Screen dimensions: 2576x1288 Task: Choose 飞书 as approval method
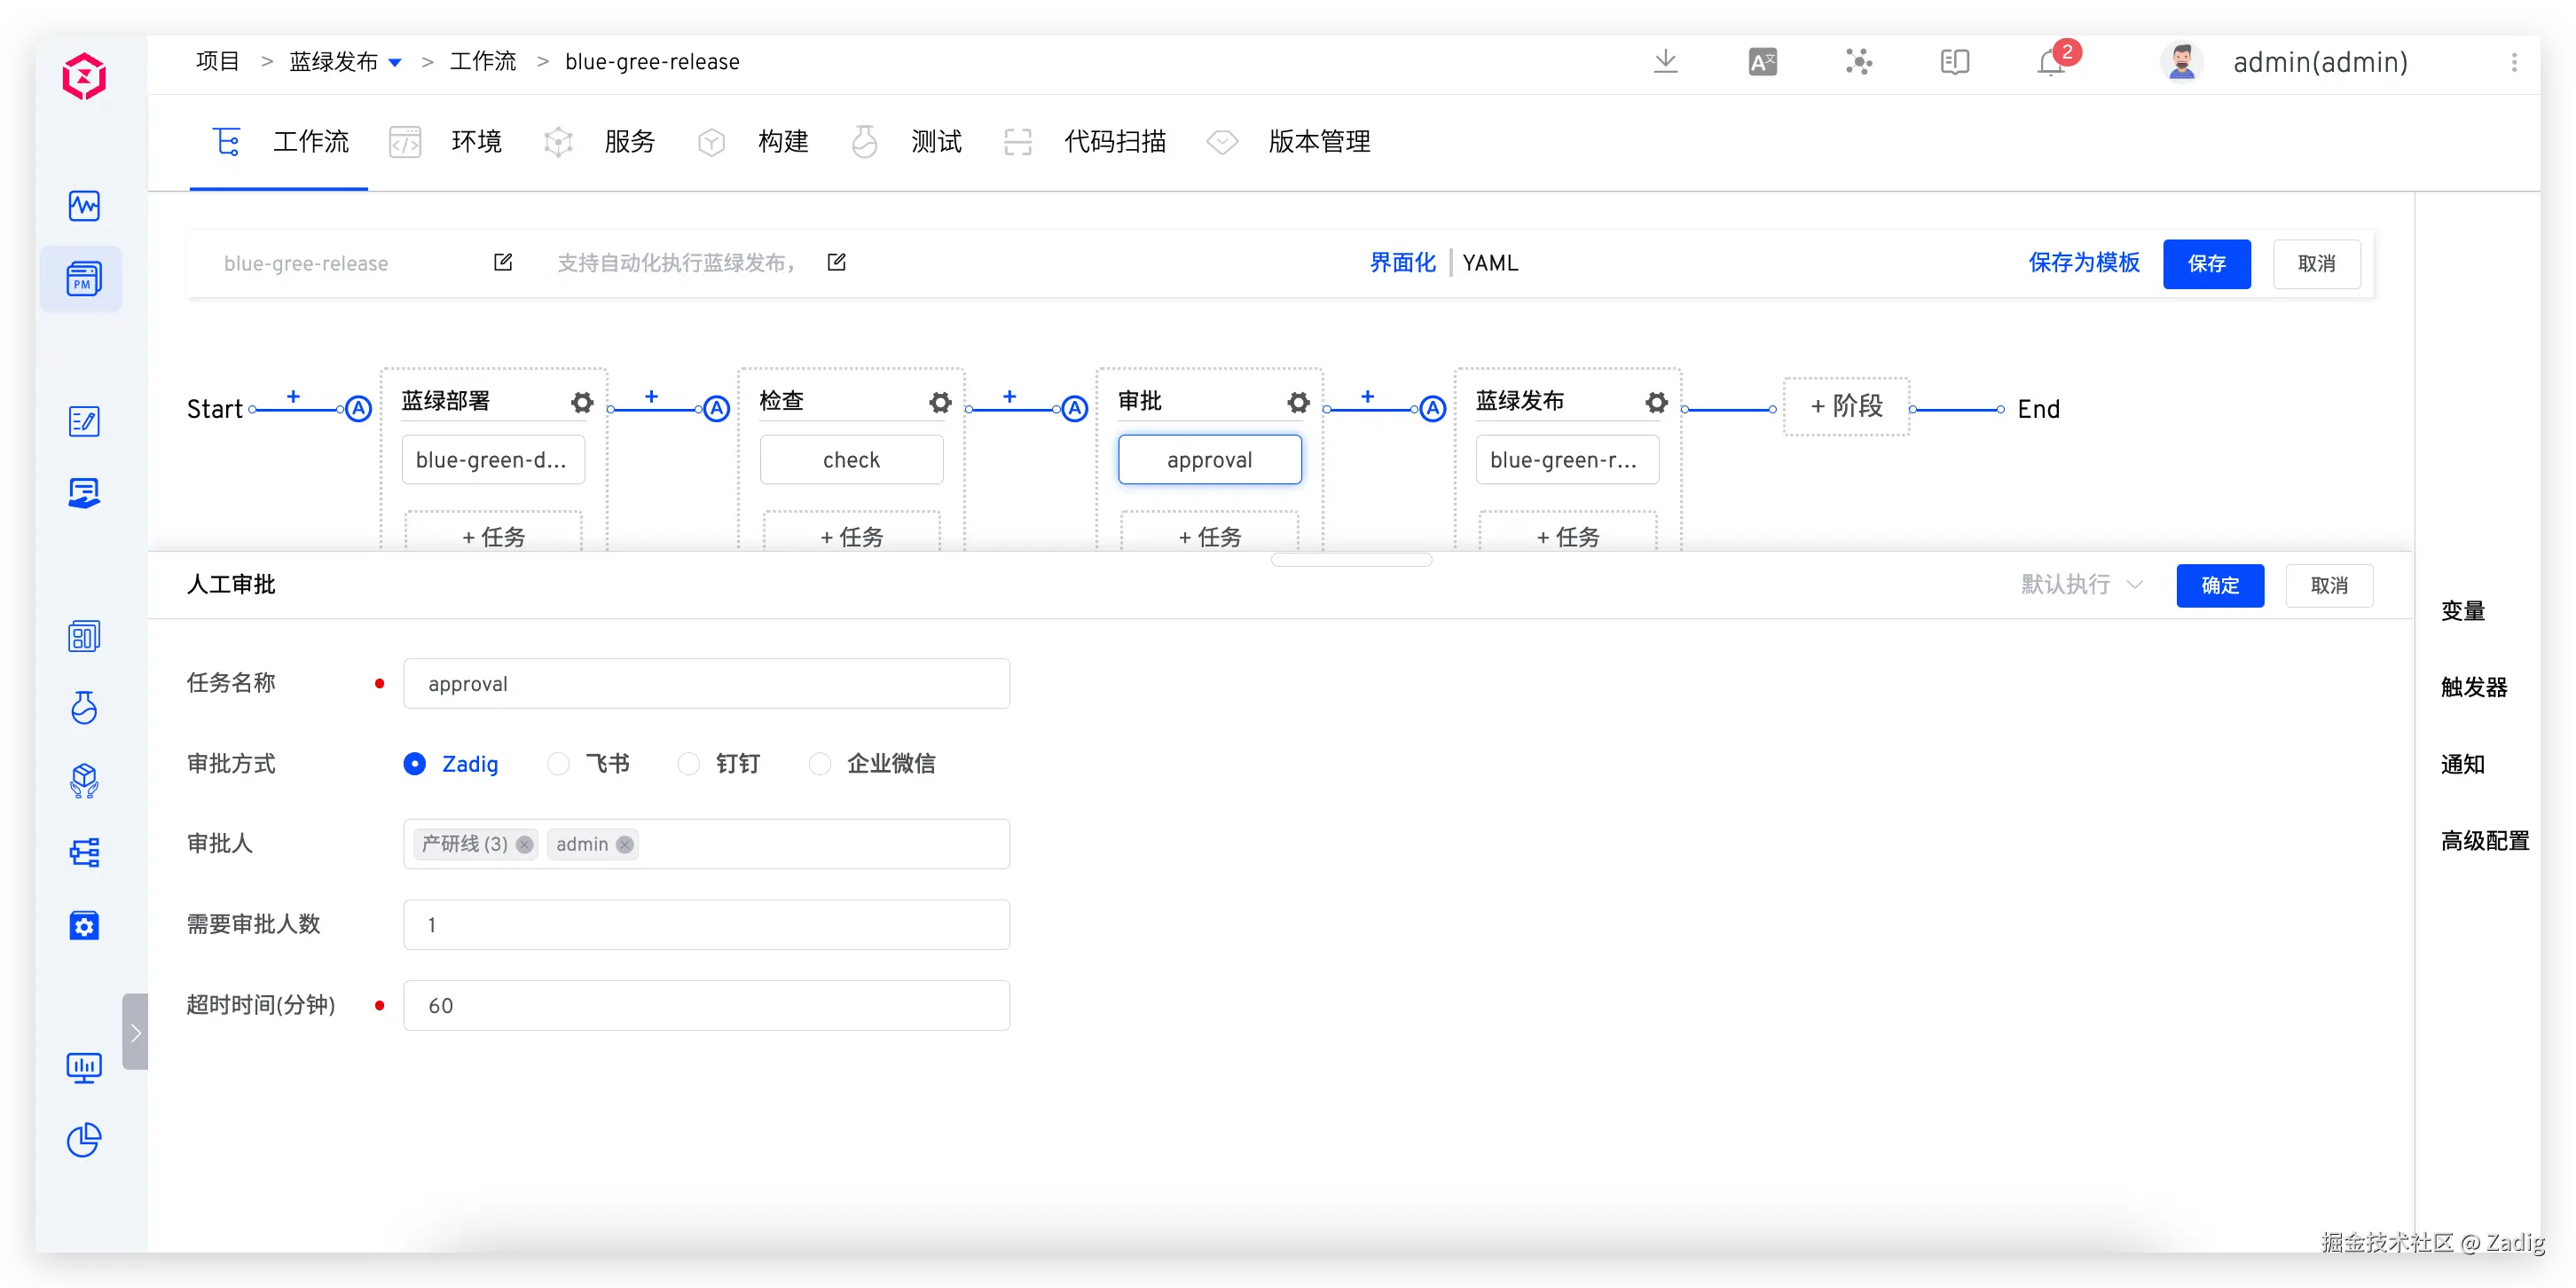(x=559, y=764)
